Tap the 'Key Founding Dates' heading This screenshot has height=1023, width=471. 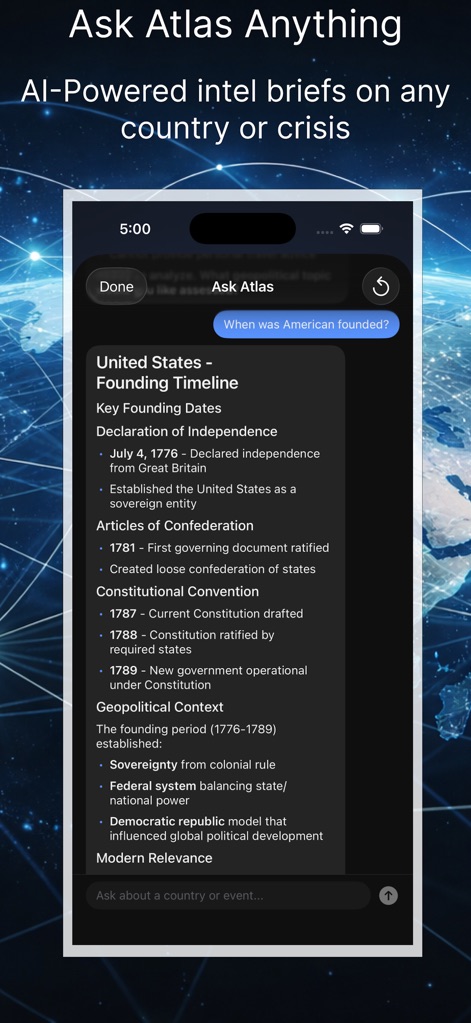point(159,408)
